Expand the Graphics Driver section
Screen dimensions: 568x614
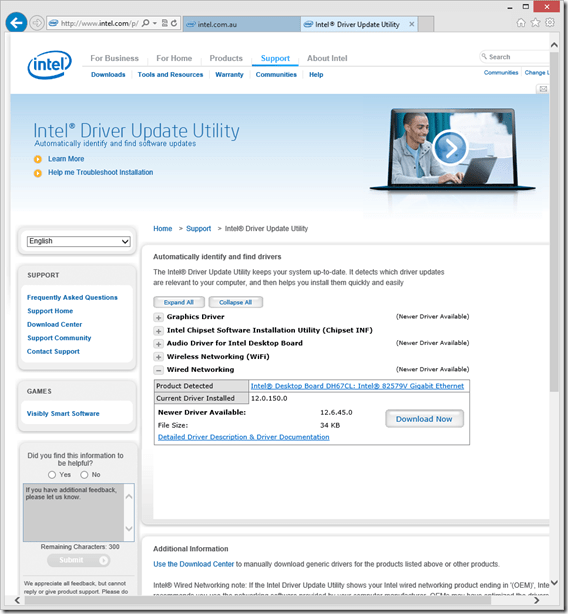click(159, 317)
